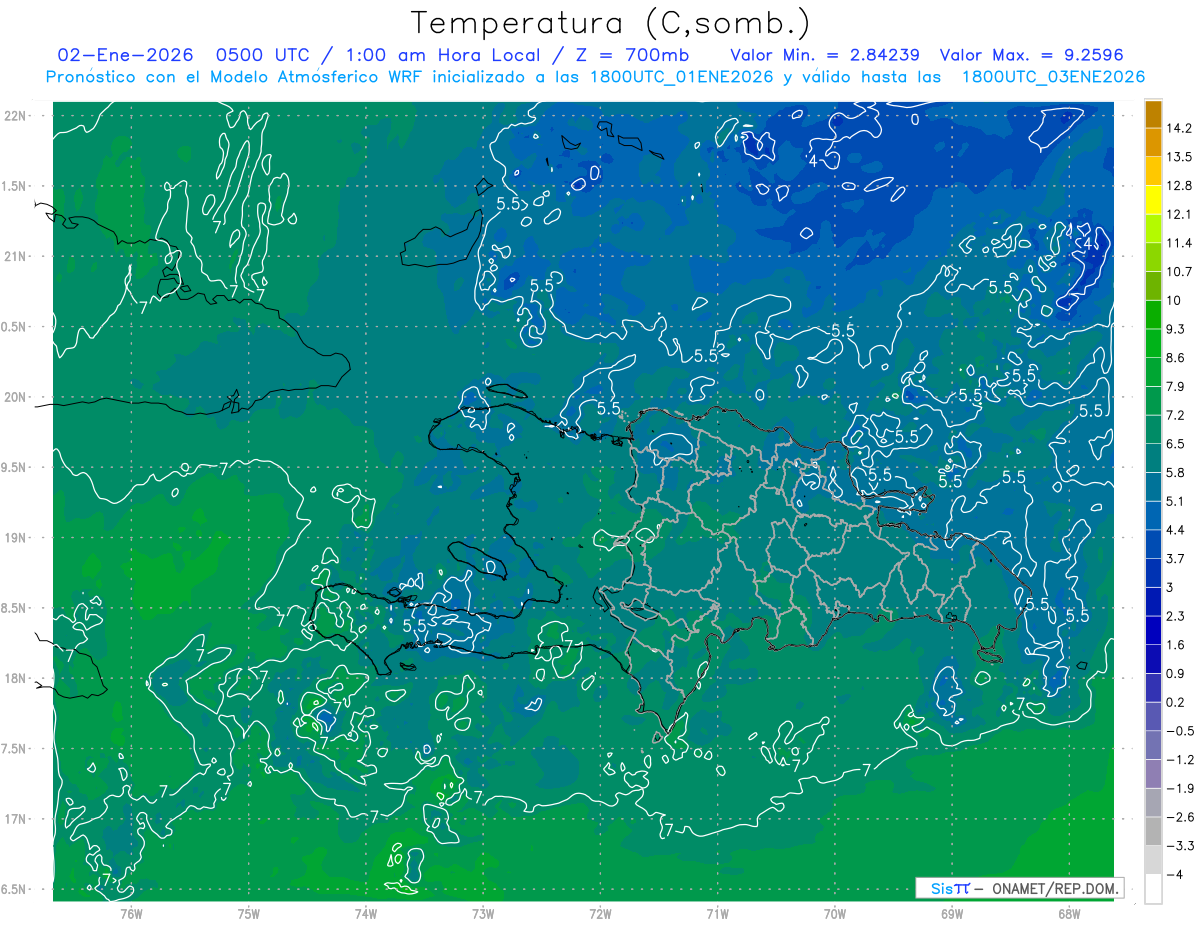Click the '19N' latitude axis label
The width and height of the screenshot is (1200, 927).
[x=17, y=538]
